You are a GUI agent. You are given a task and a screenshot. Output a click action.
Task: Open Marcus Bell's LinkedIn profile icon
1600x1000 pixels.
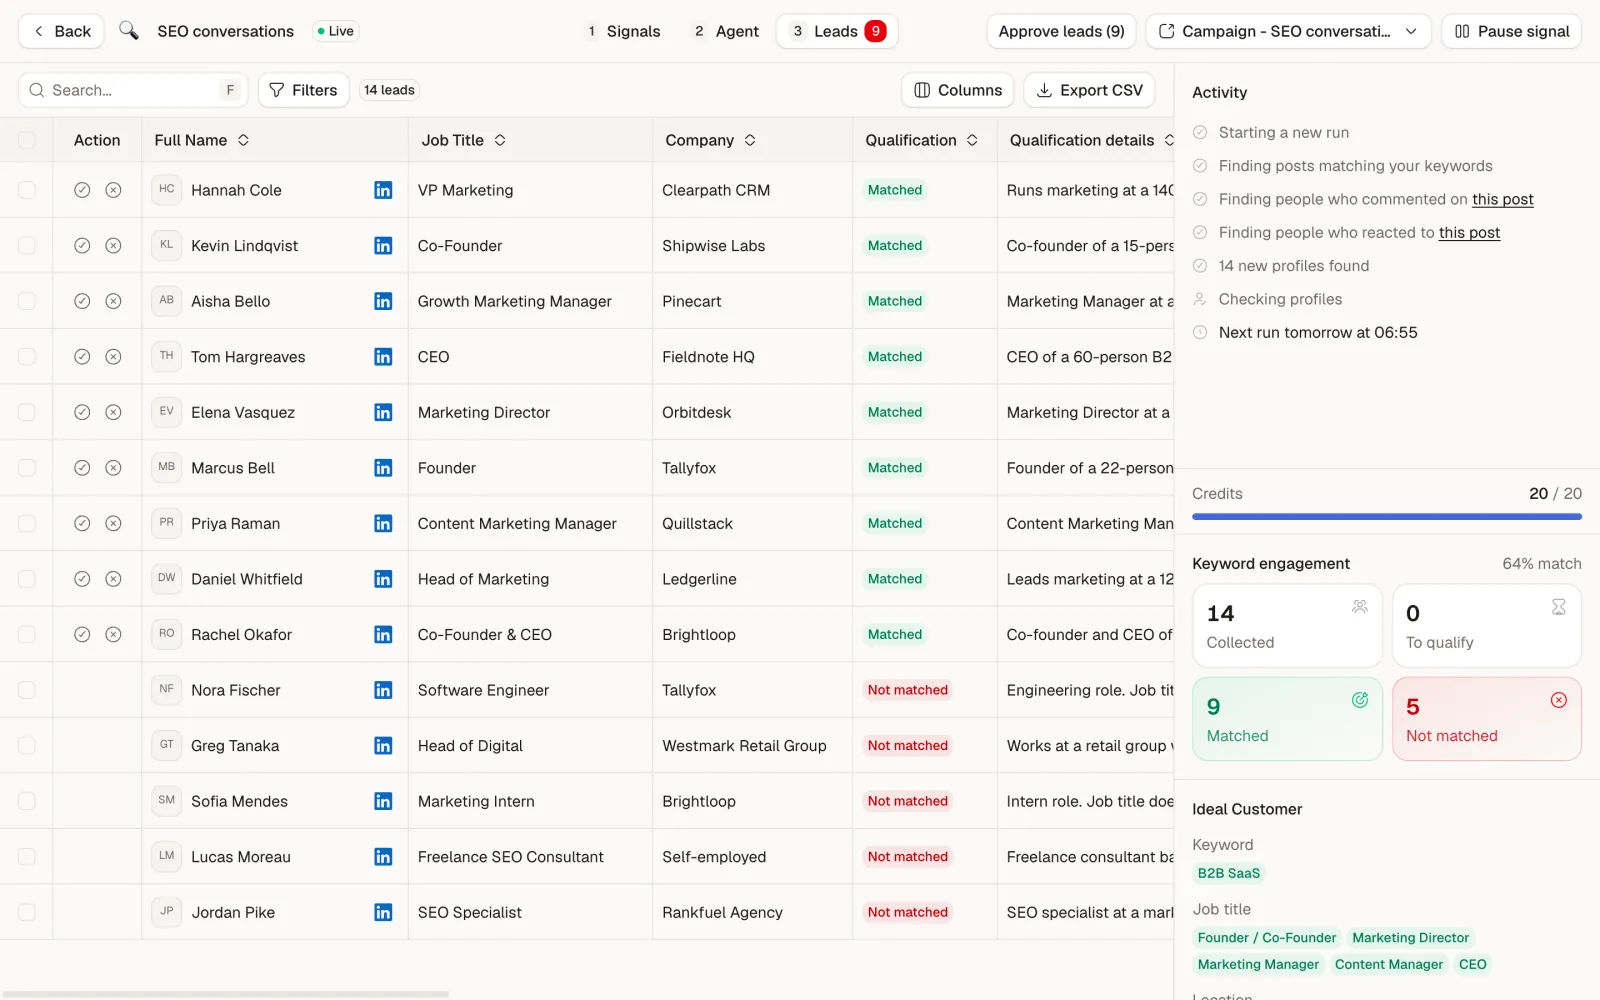click(x=383, y=468)
